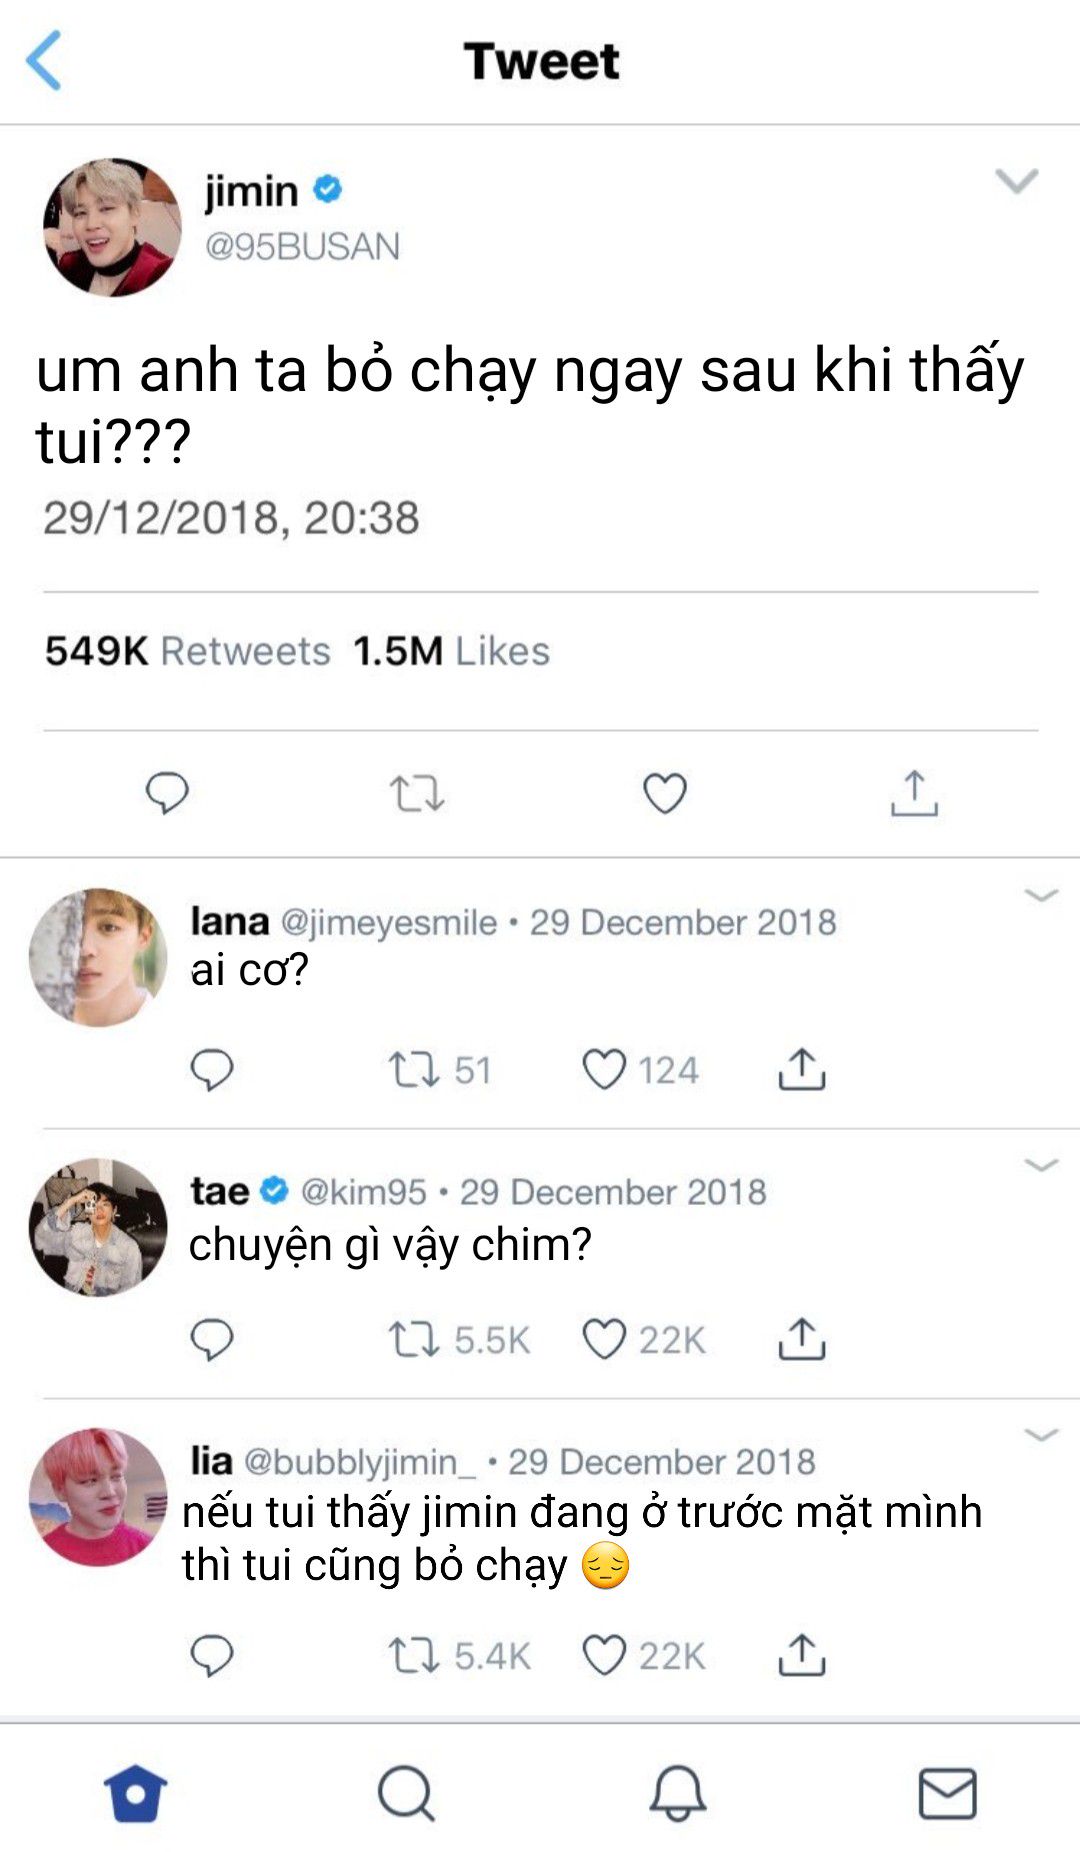Screen dimensions: 1080x1852
Task: Go back using the blue arrow
Action: tap(44, 60)
